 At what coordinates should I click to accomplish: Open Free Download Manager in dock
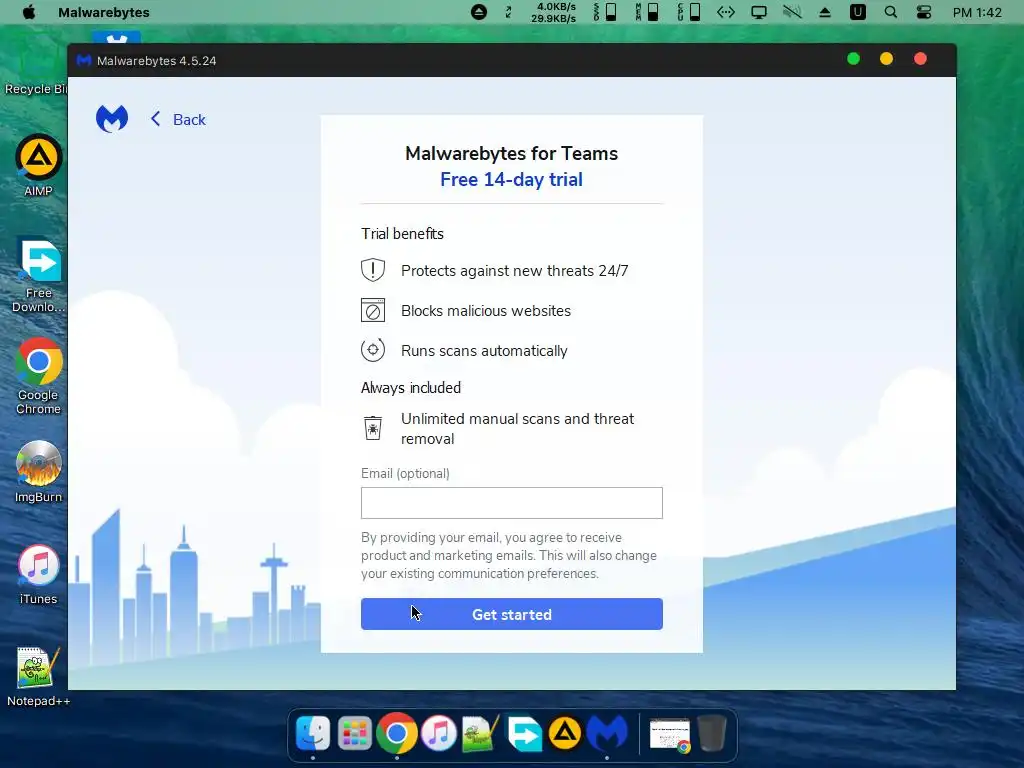524,733
